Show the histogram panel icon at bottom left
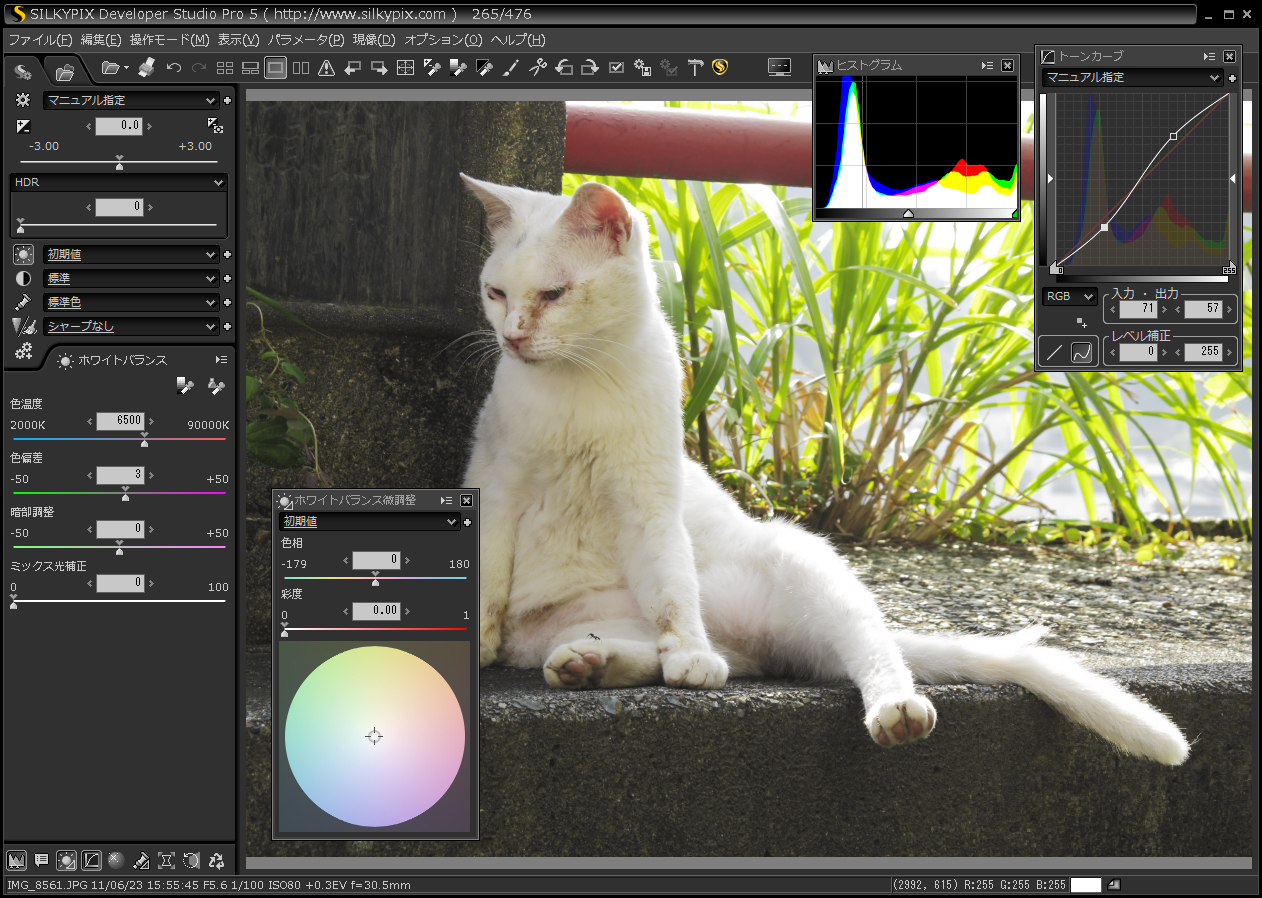This screenshot has height=898, width=1262. tap(17, 860)
